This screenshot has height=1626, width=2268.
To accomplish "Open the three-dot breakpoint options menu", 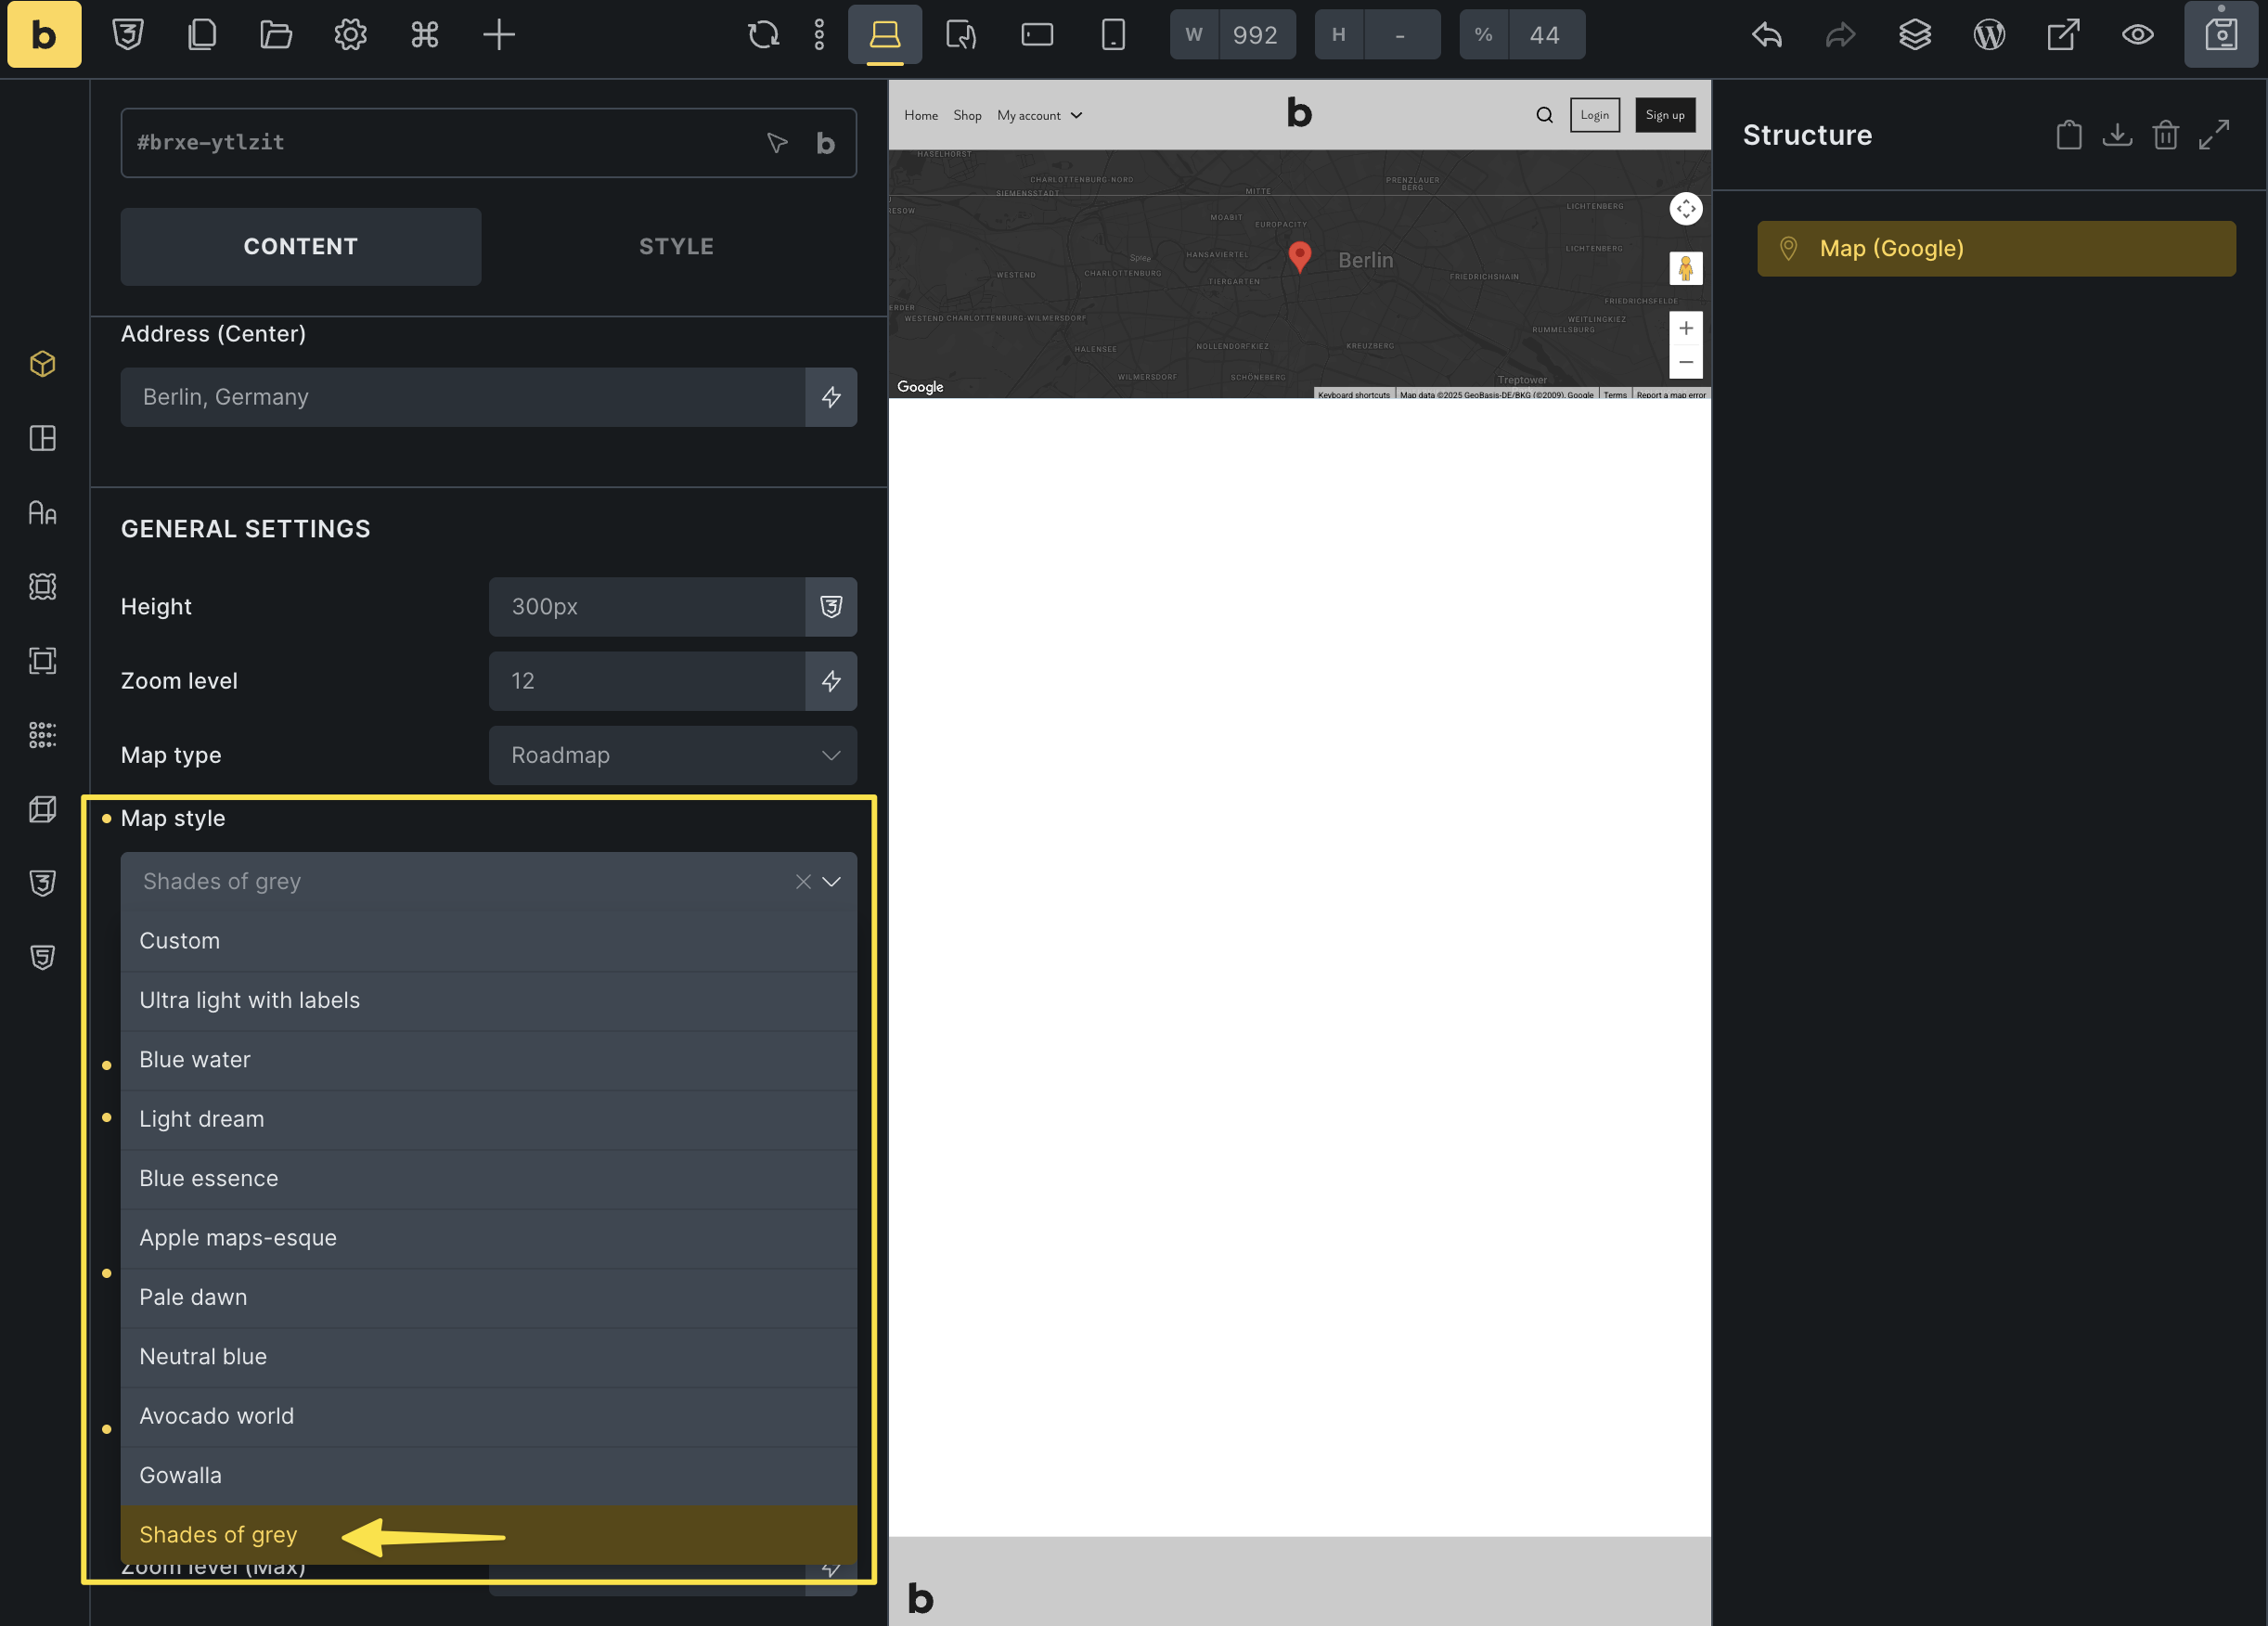I will [819, 35].
